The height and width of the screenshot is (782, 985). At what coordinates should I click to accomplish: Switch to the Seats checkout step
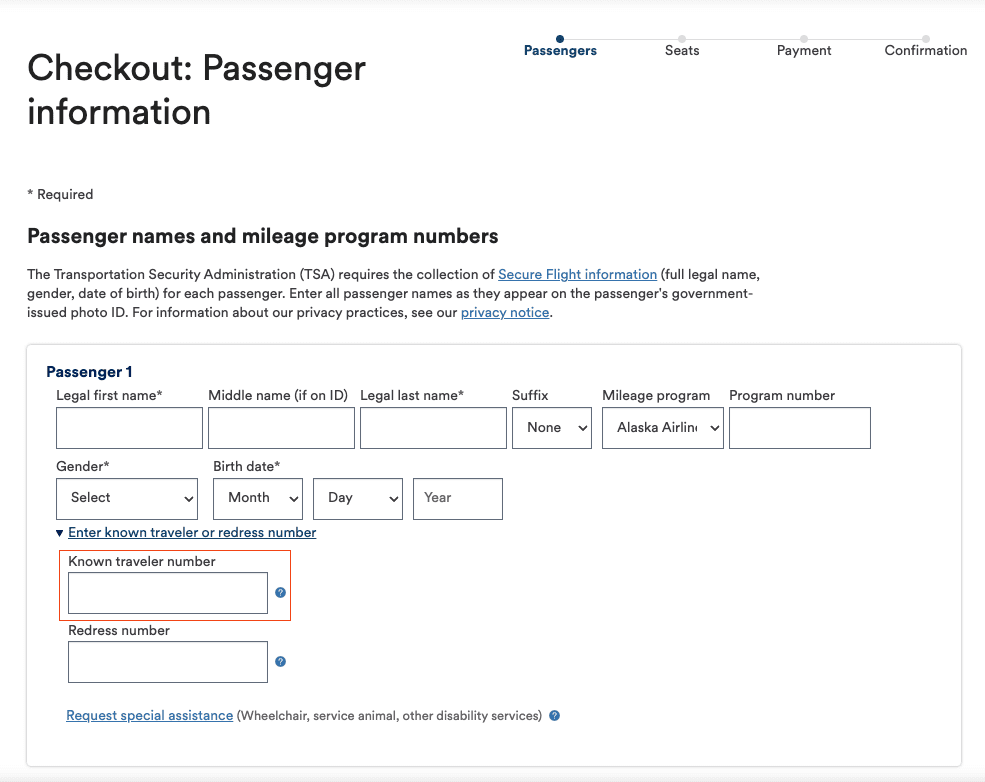tap(682, 50)
